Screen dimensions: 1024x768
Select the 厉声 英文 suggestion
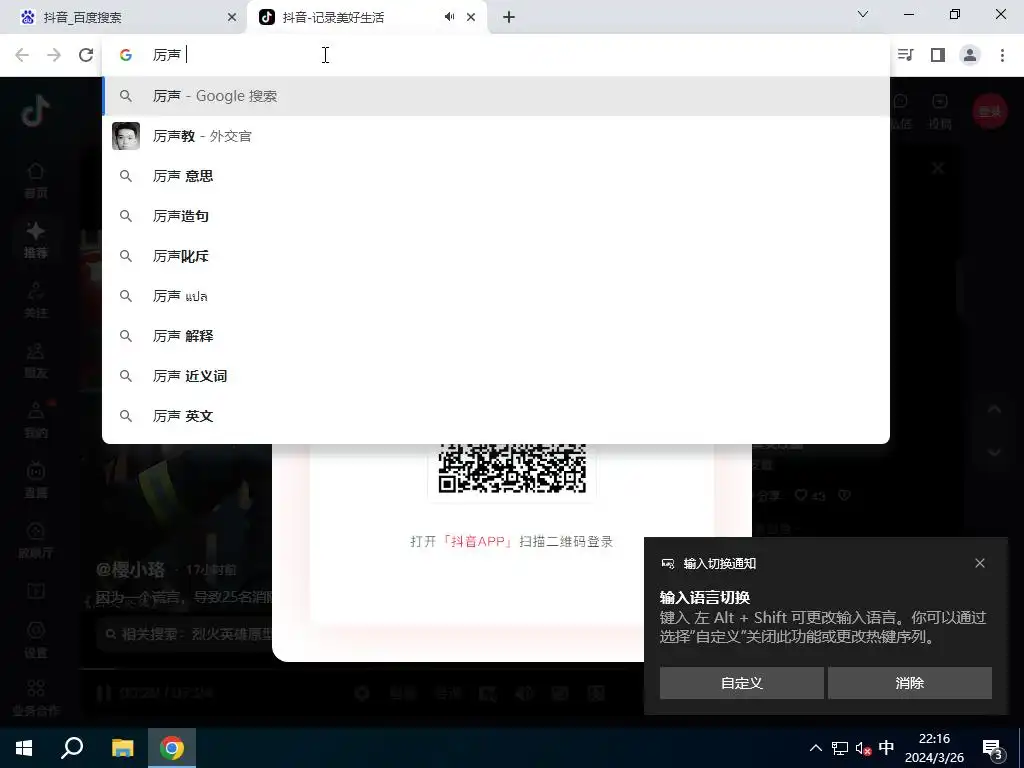point(496,416)
